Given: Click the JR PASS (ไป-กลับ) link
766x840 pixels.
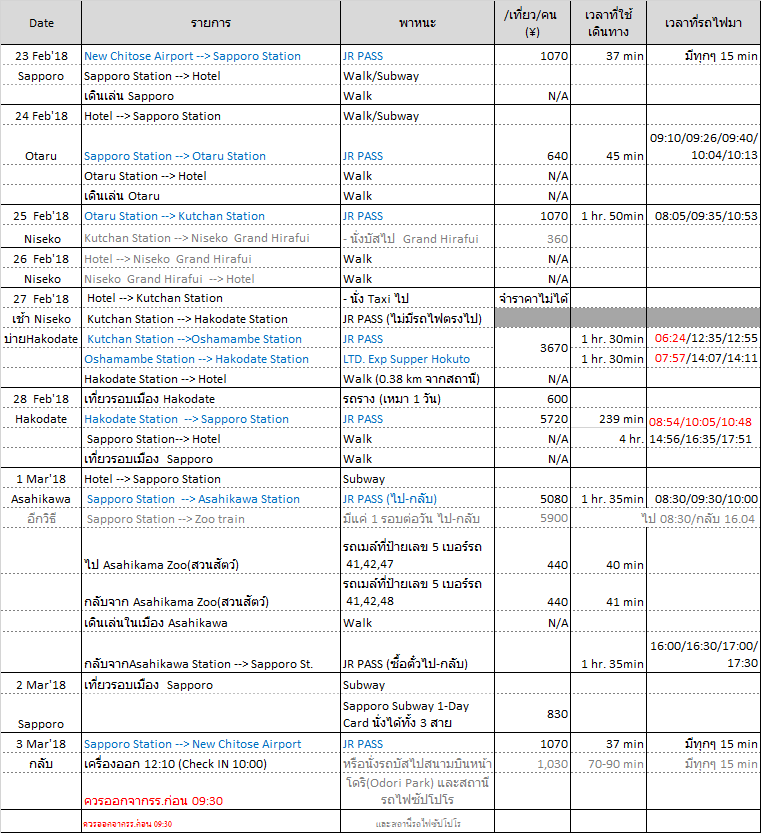Looking at the screenshot, I should click(x=390, y=499).
